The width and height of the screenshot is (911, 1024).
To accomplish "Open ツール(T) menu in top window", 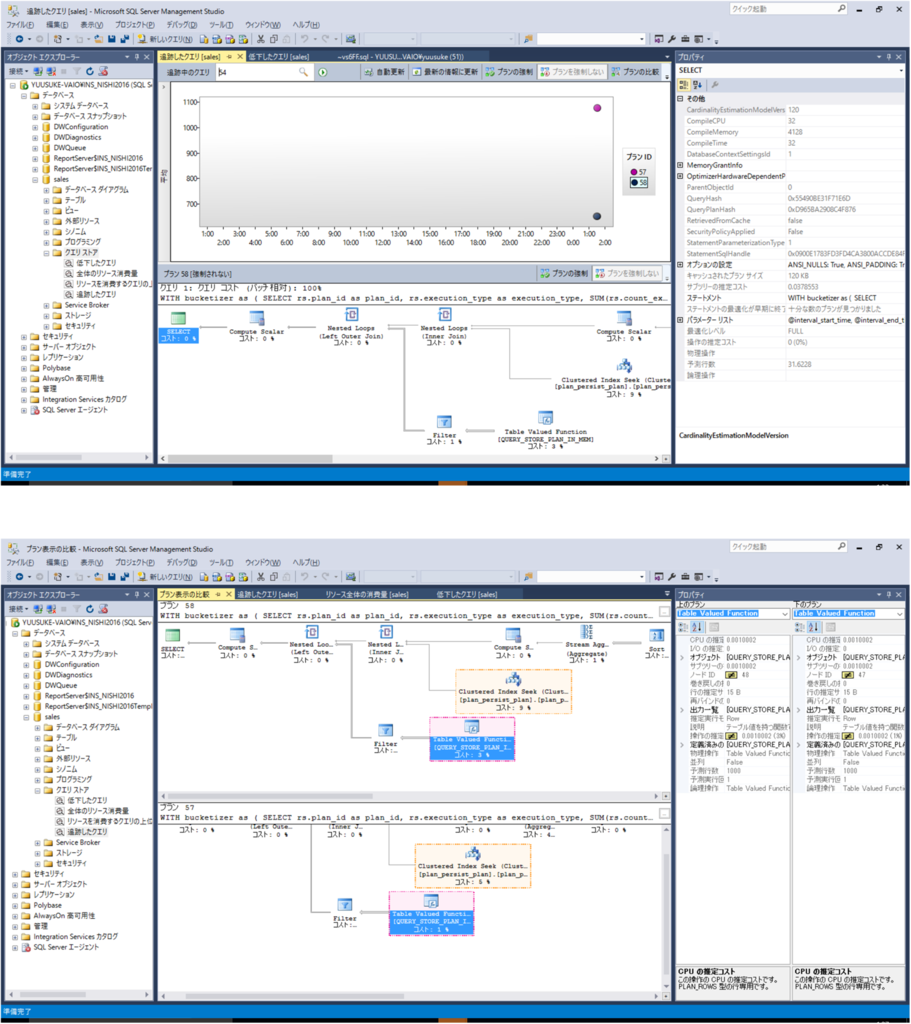I will pyautogui.click(x=221, y=25).
